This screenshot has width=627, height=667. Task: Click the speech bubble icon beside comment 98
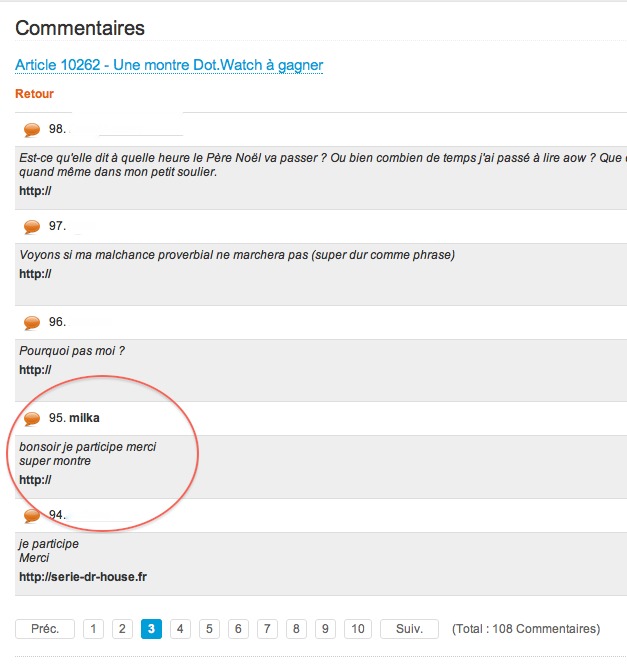(32, 130)
